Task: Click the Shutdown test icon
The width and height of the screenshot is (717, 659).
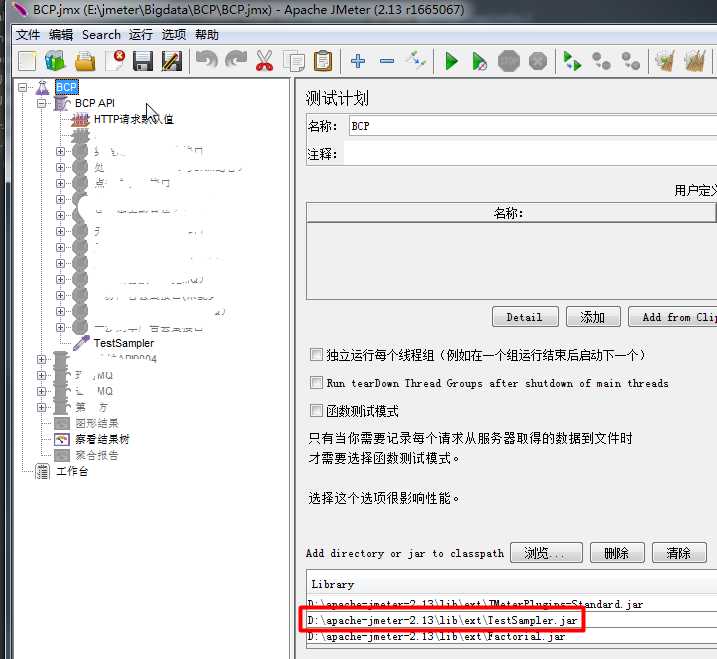Action: point(538,61)
